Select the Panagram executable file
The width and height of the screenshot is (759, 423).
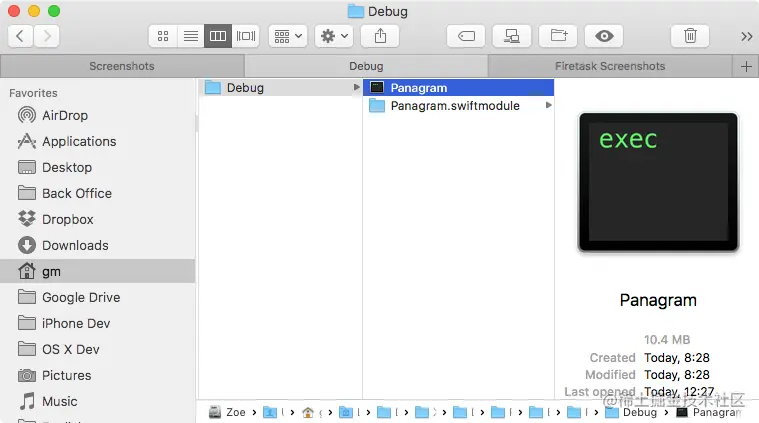click(458, 88)
